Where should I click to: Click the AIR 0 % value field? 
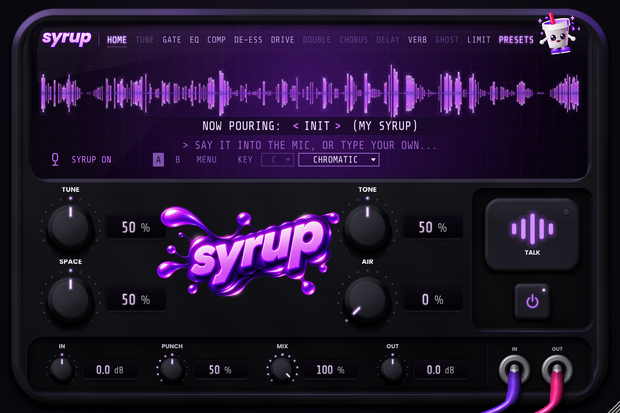click(433, 299)
